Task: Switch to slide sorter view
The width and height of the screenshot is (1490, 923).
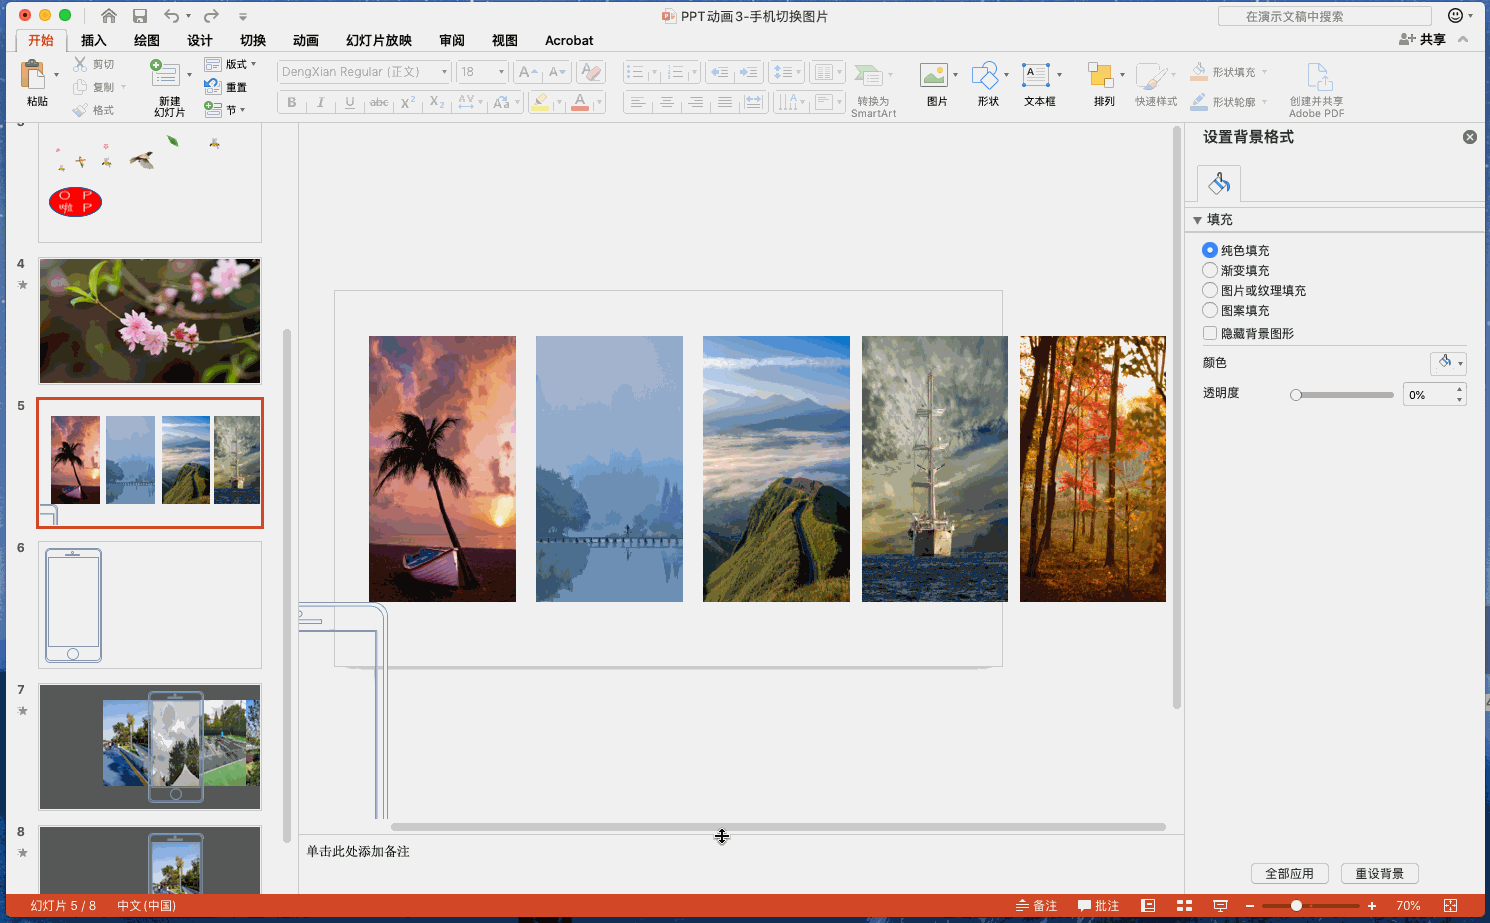Action: 1184,906
